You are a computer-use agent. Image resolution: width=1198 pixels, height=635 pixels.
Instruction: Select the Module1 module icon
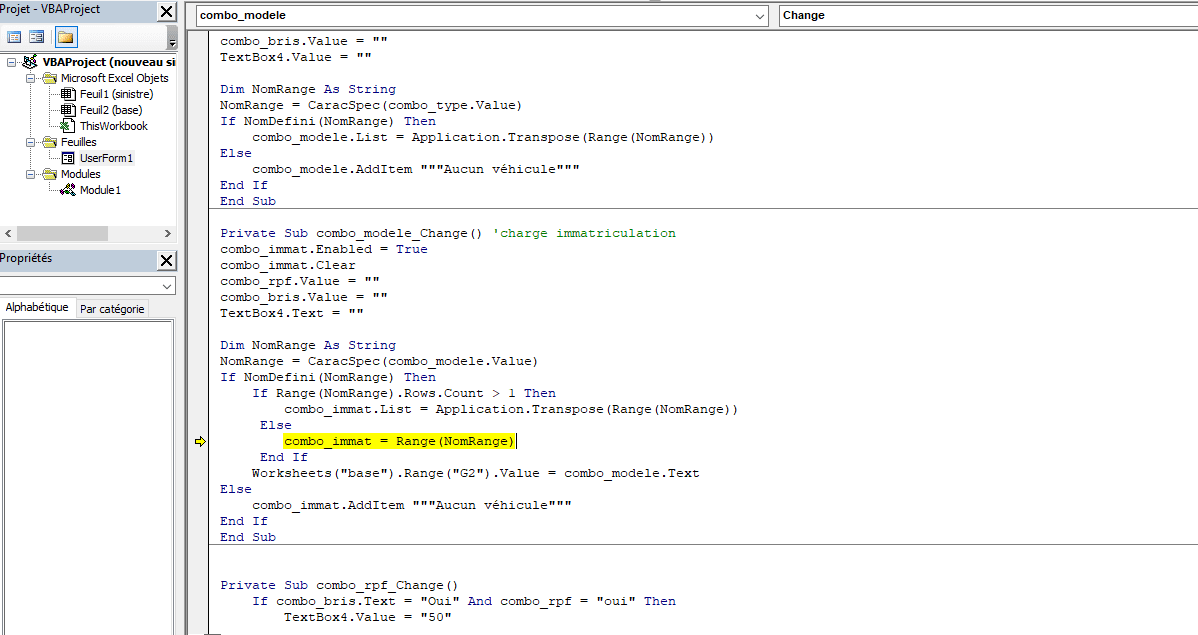tap(68, 190)
